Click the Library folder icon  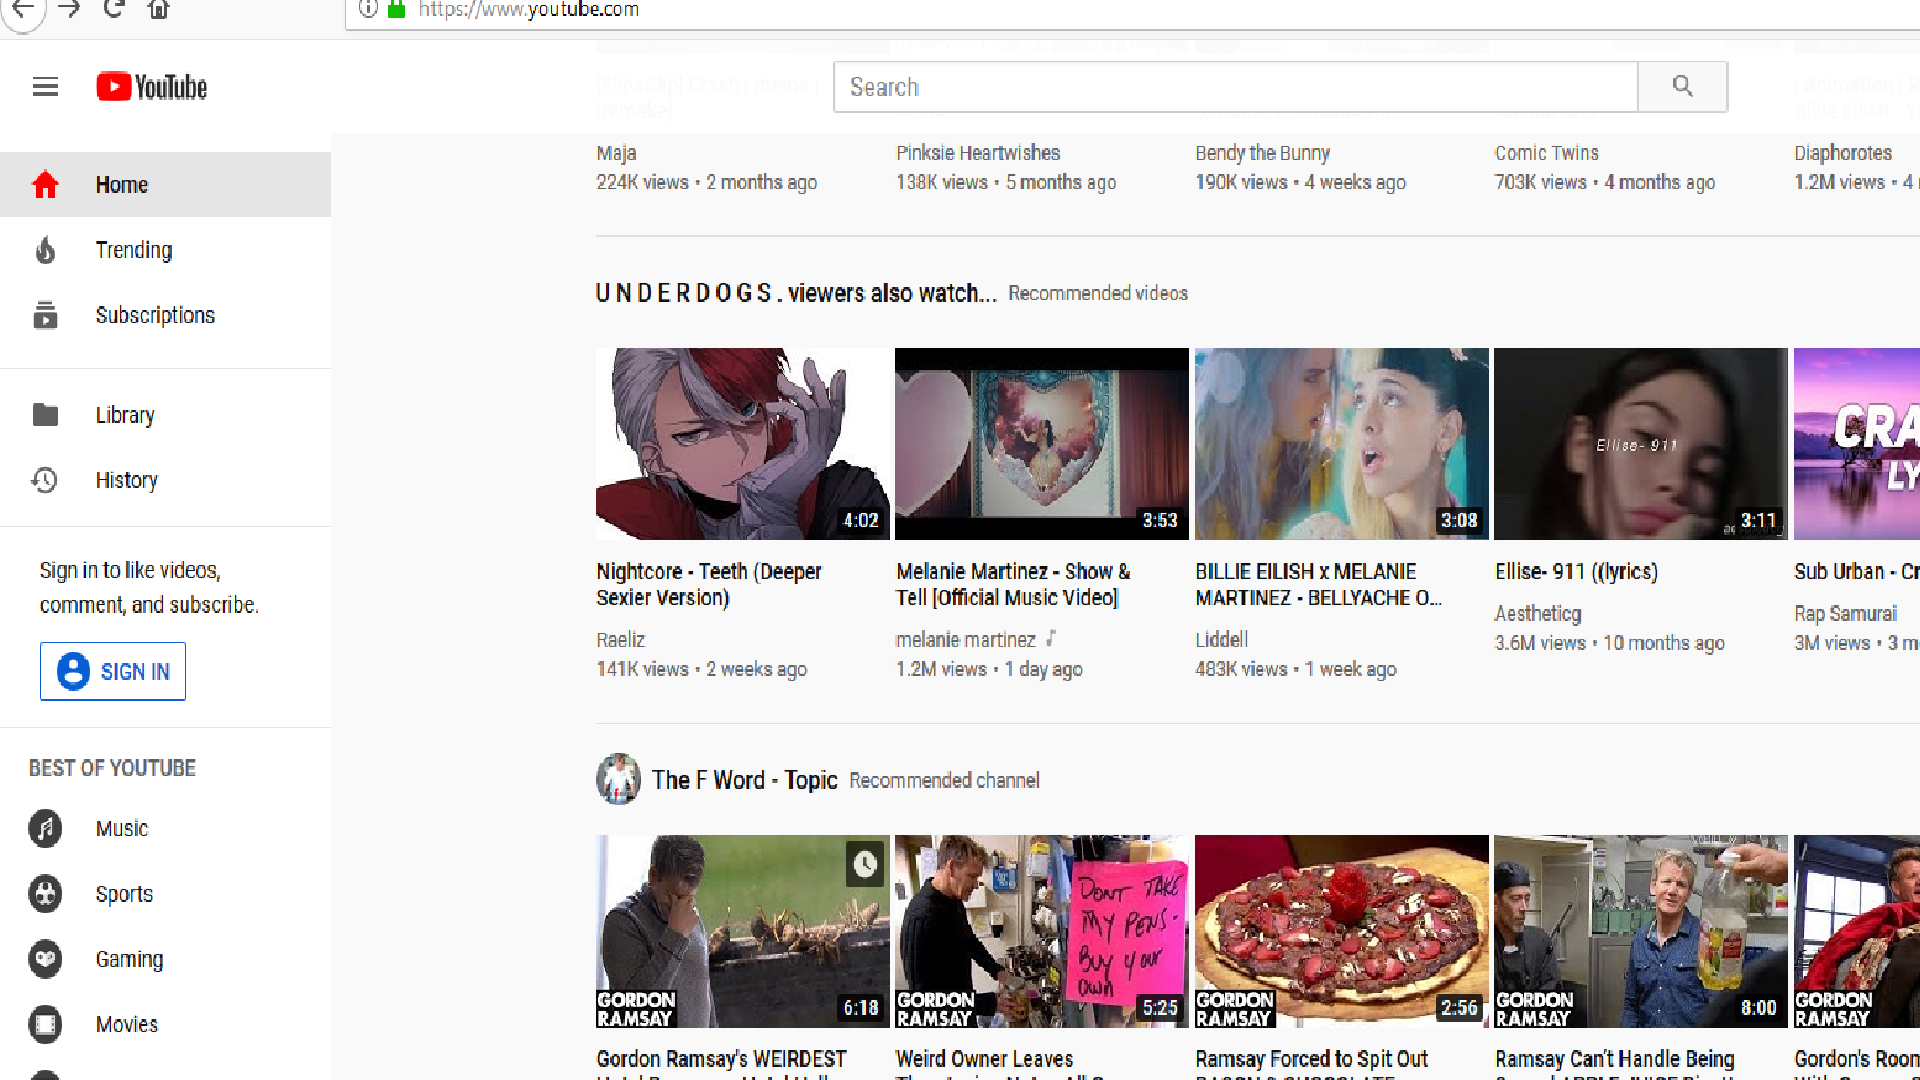45,415
